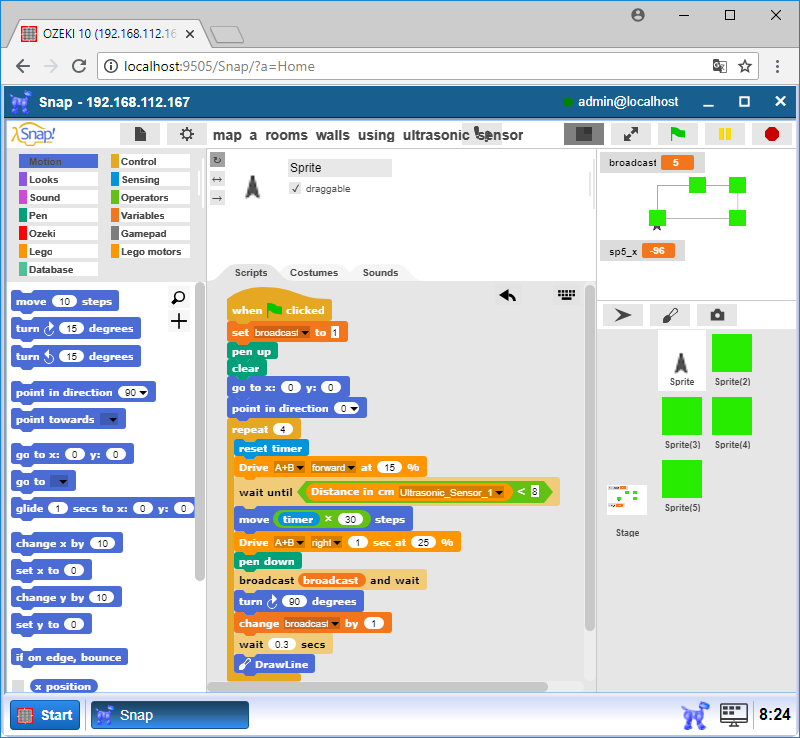Screen dimensions: 800x738
Task: Reload the page in the browser
Action: (79, 66)
